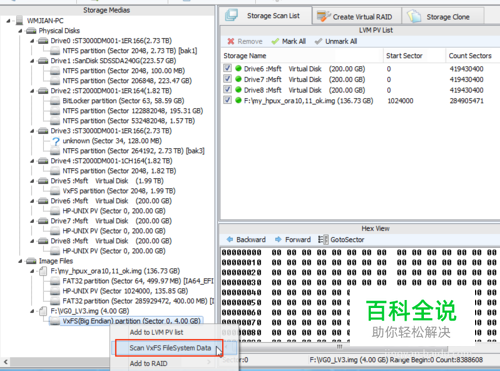Click the Storage Clone icon
Image resolution: width=500 pixels, height=371 pixels.
(414, 16)
